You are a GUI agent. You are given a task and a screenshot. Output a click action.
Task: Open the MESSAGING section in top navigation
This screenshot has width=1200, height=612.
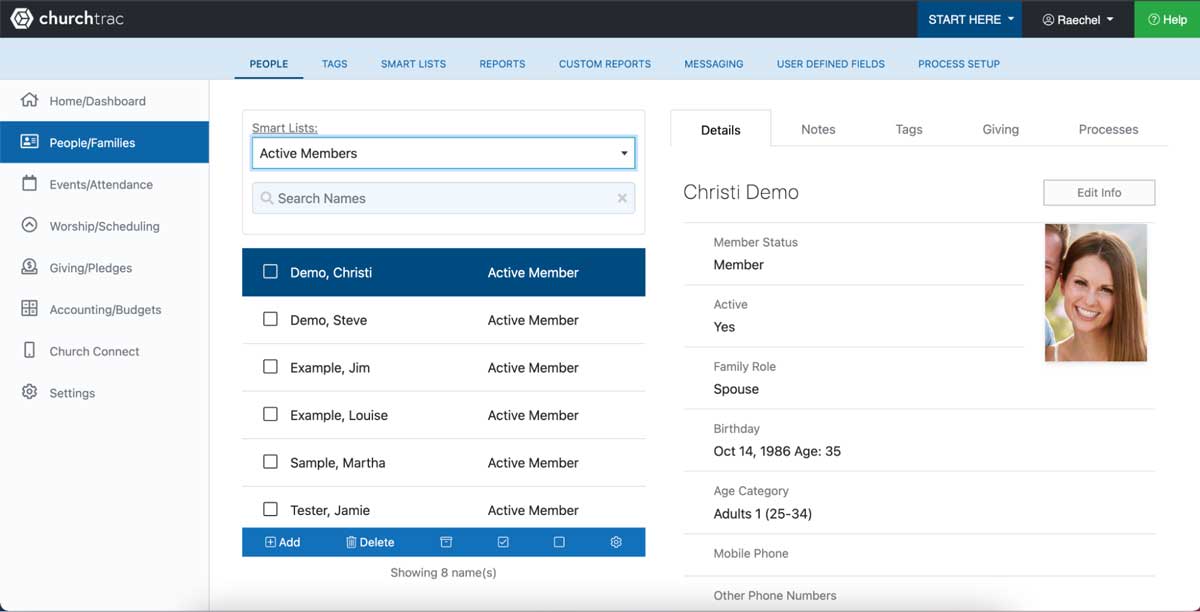click(x=713, y=63)
